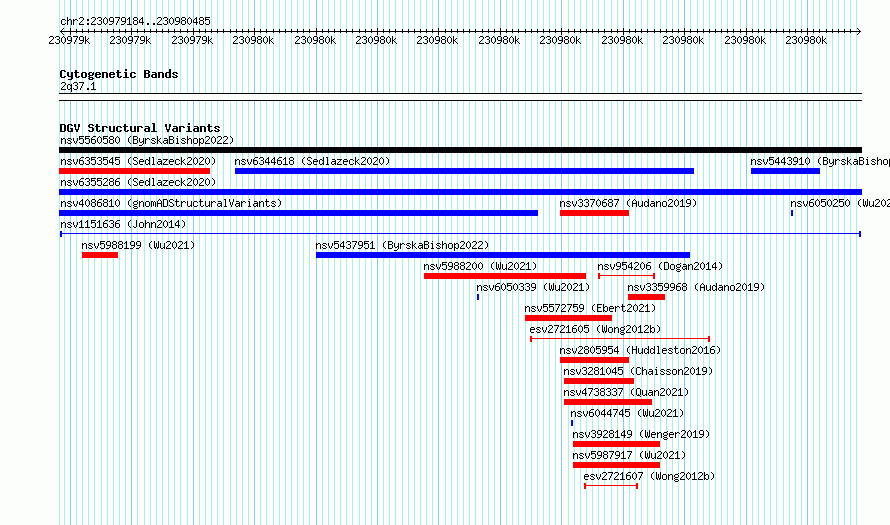The image size is (890, 525).
Task: Open nsv2805954 (Huddleston2016) label
Action: tap(640, 350)
